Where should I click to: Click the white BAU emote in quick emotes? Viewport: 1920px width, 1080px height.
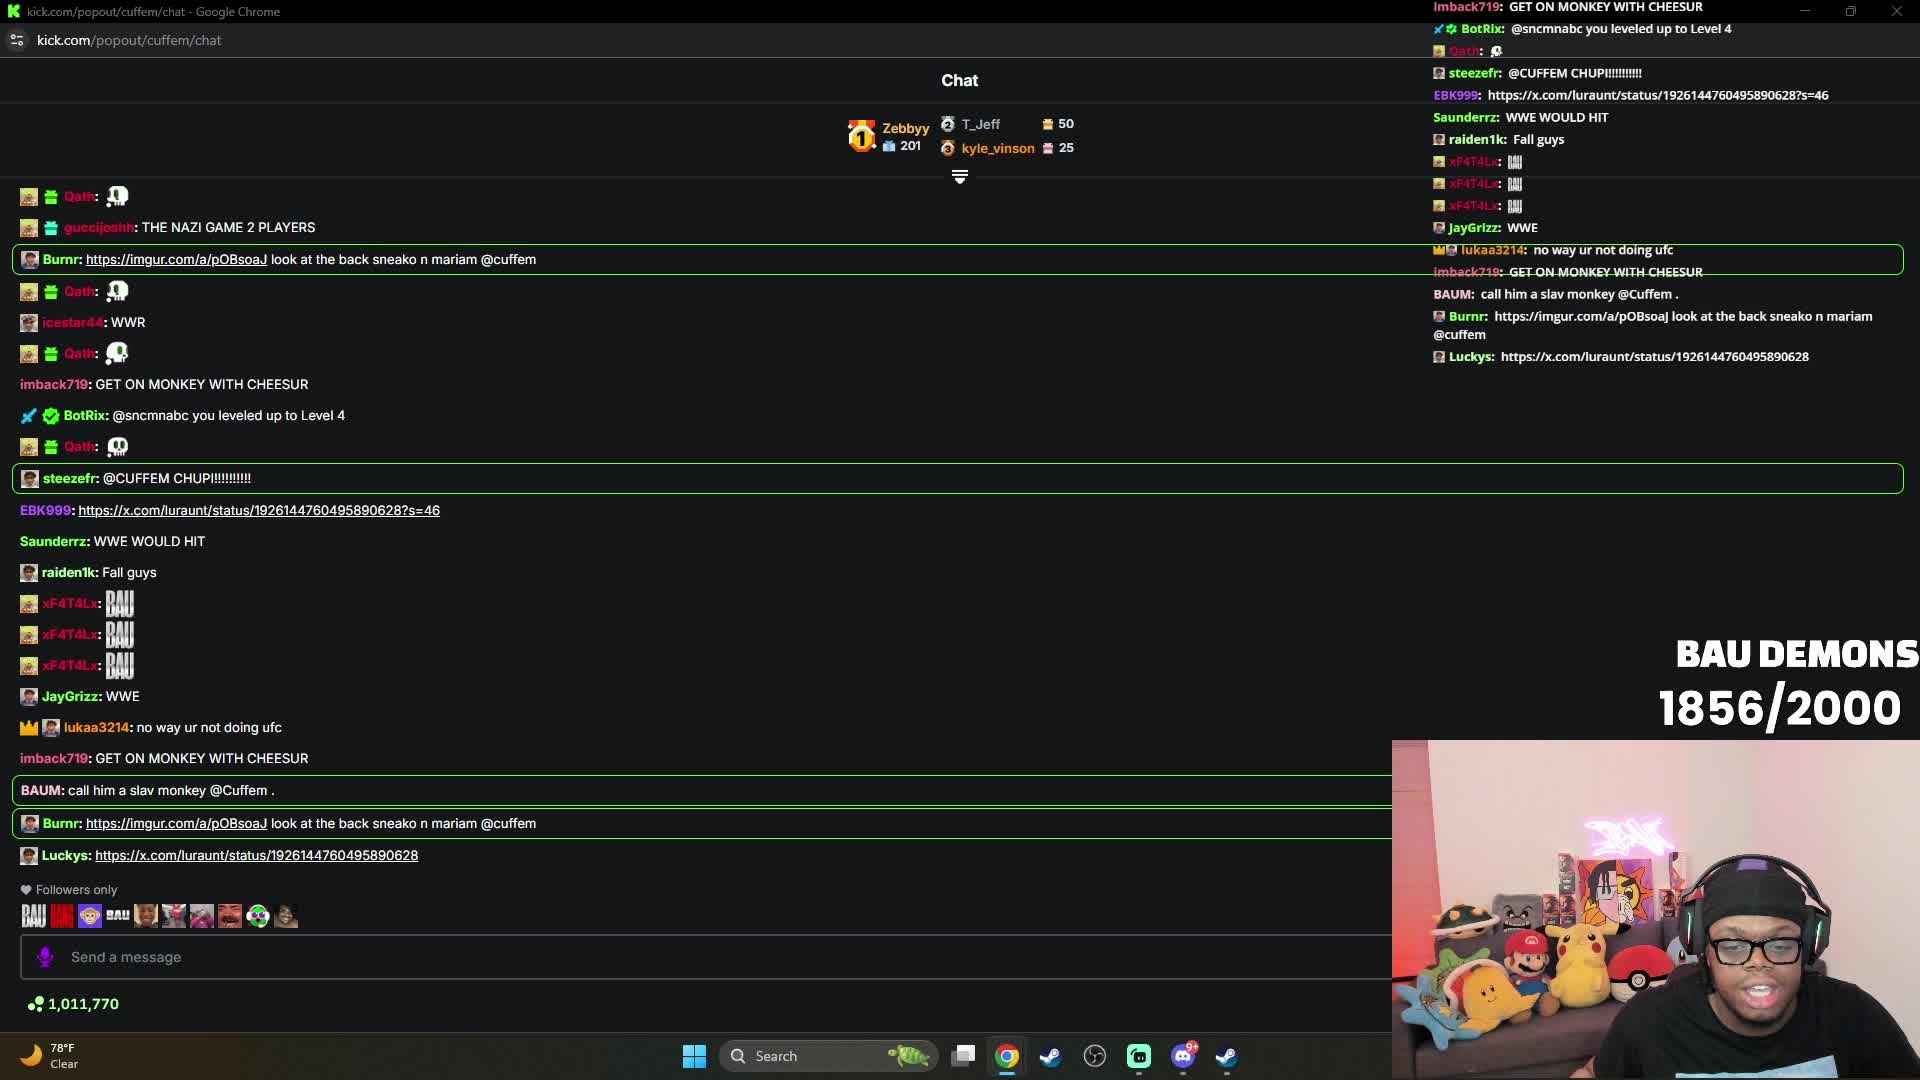pyautogui.click(x=33, y=916)
